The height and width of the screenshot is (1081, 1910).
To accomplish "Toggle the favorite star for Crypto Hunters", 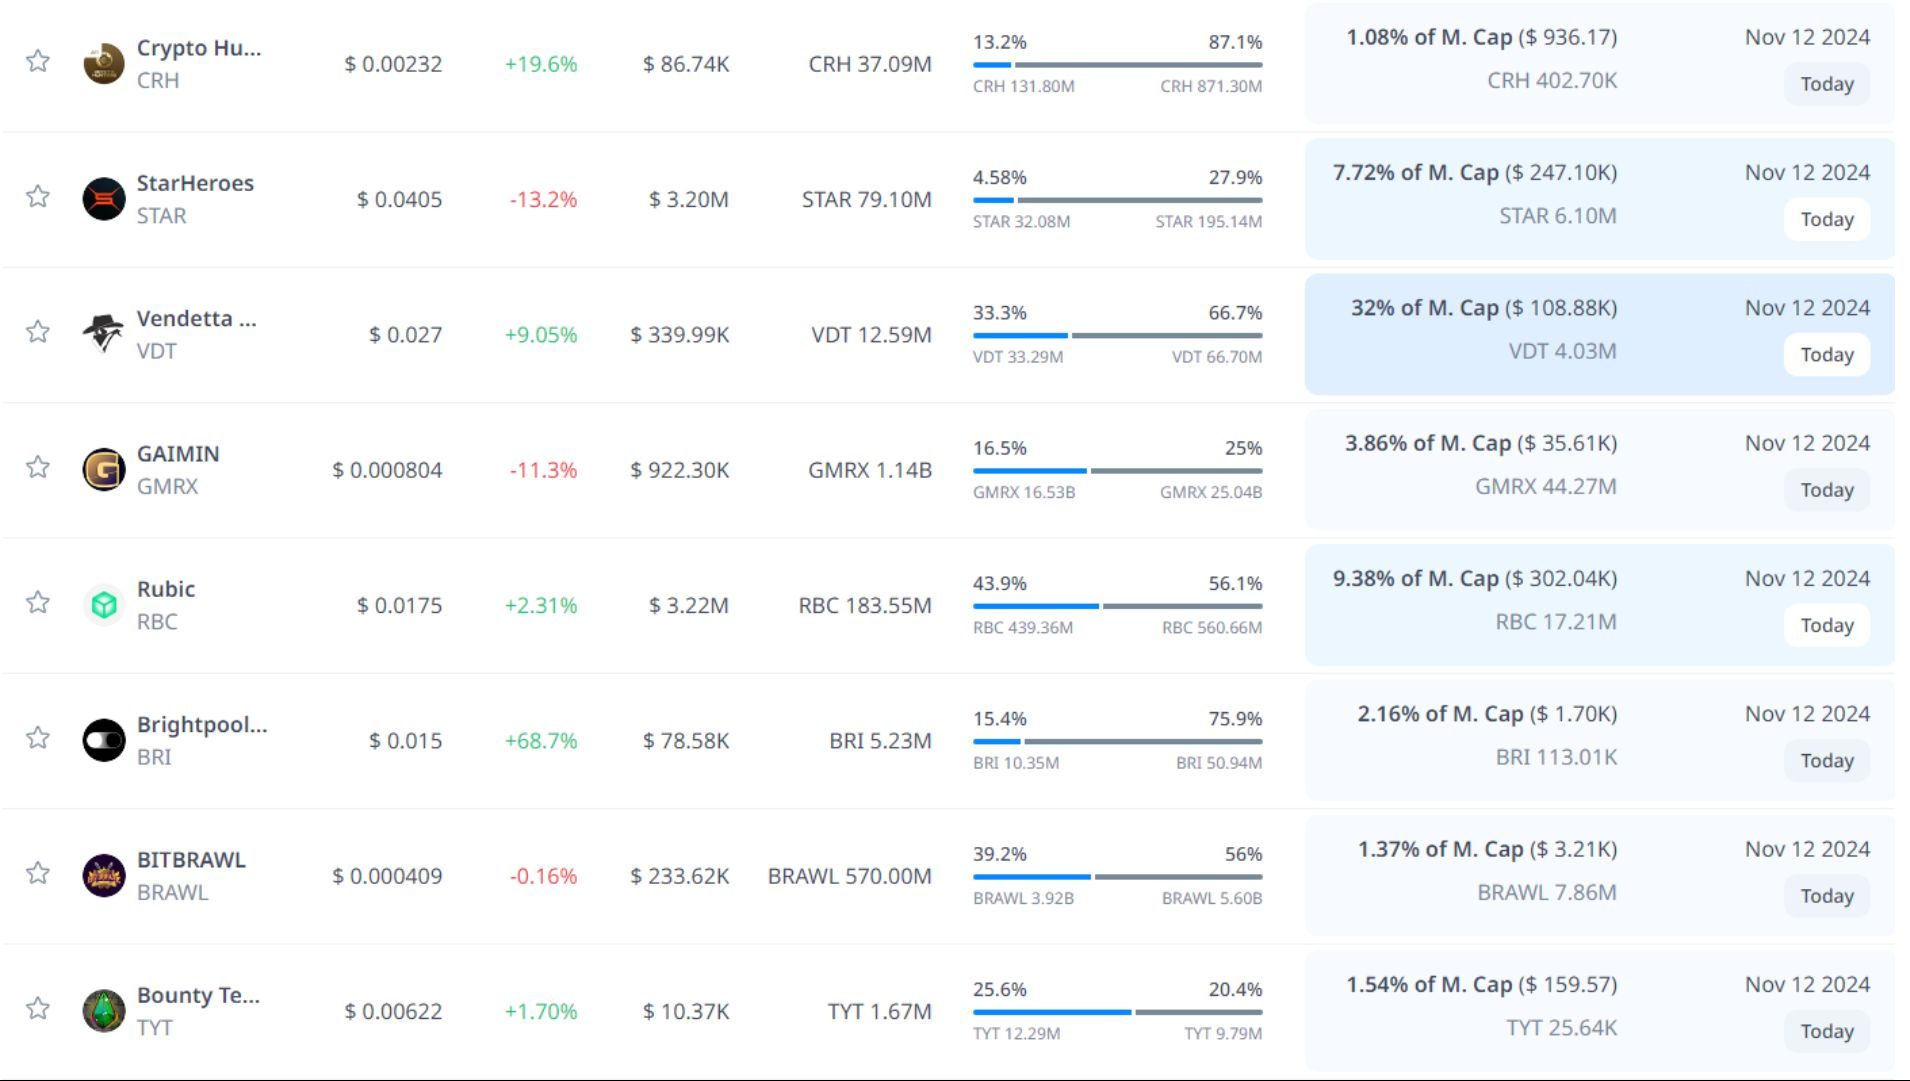I will [x=38, y=61].
